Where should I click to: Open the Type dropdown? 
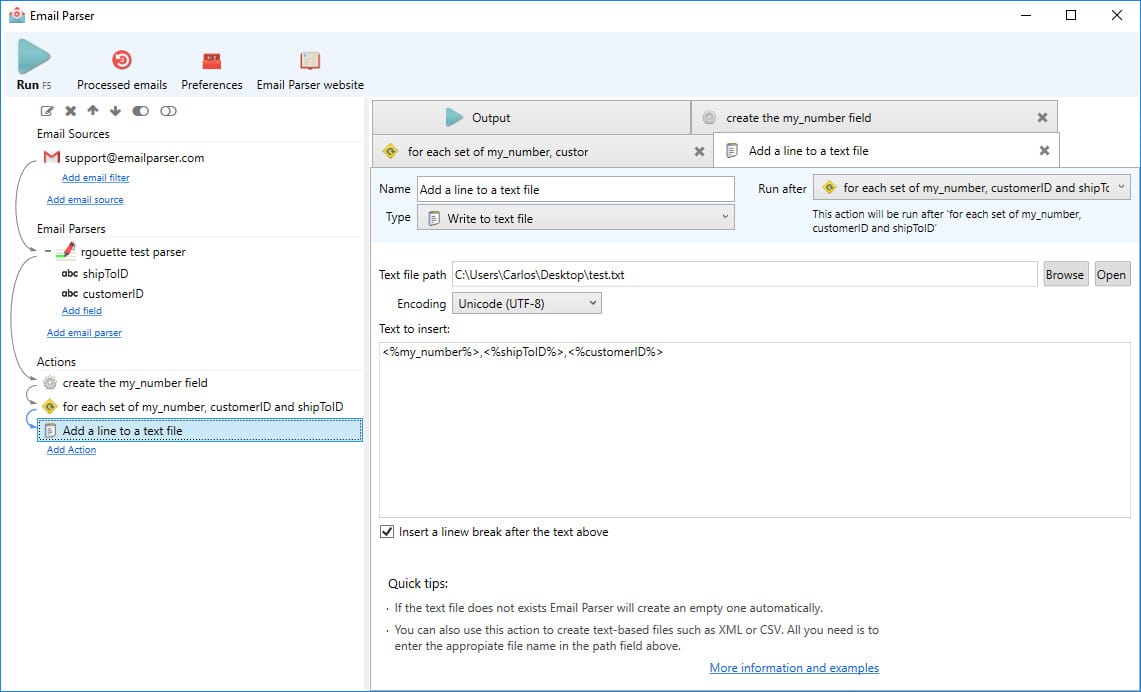[576, 218]
